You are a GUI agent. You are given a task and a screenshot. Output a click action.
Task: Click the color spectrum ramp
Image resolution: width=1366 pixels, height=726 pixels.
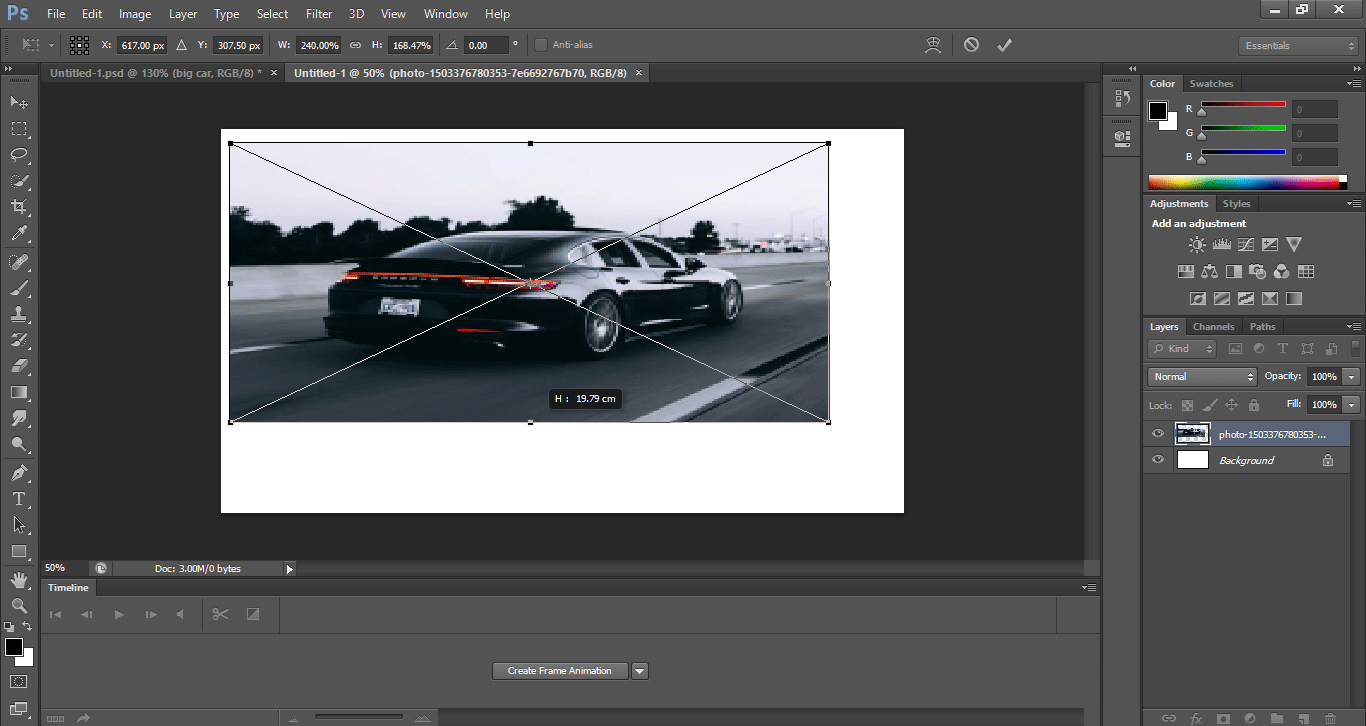1244,182
